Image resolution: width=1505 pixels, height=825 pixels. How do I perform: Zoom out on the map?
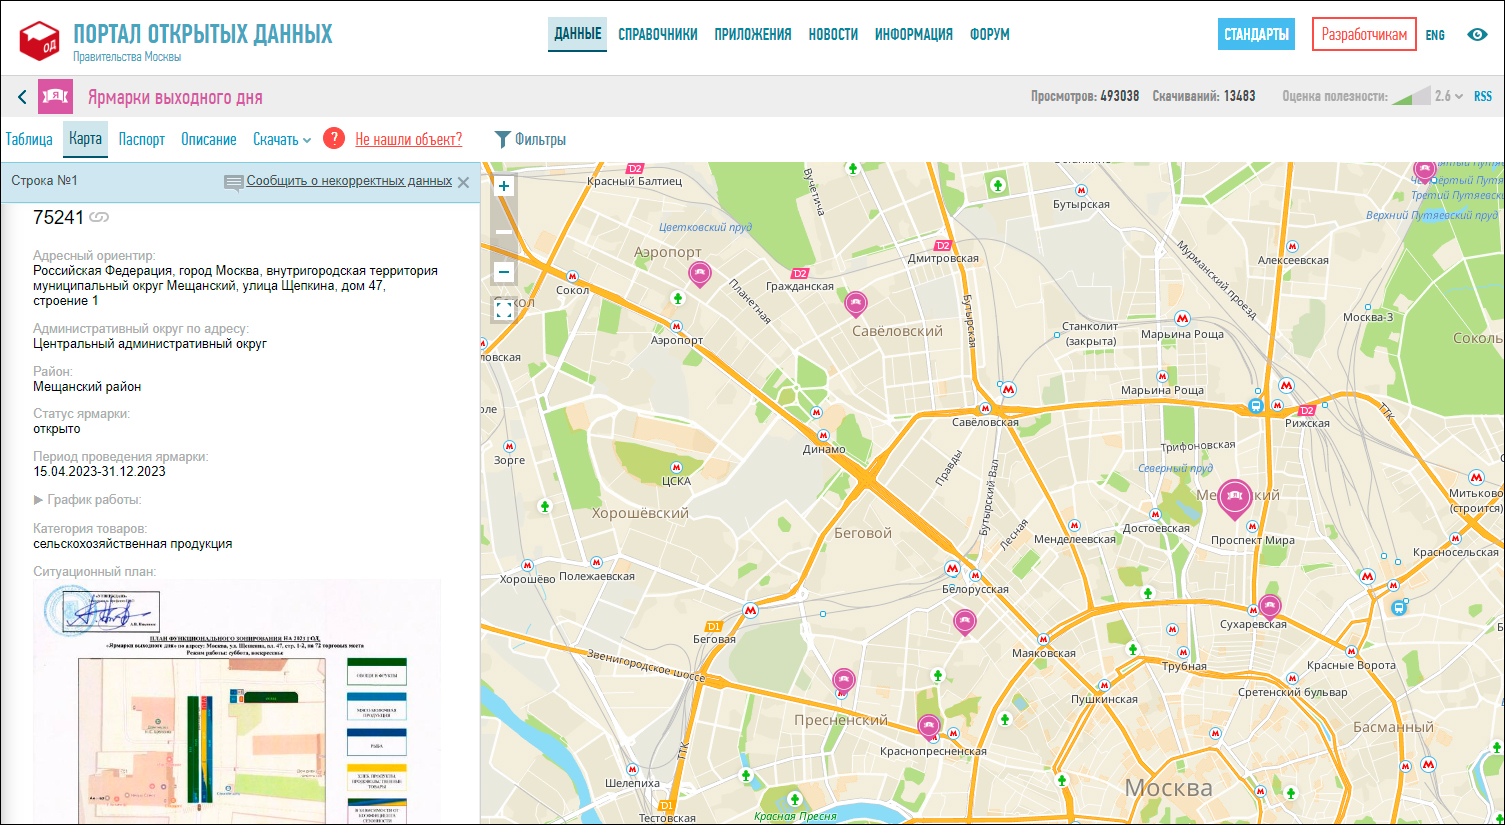coord(504,272)
